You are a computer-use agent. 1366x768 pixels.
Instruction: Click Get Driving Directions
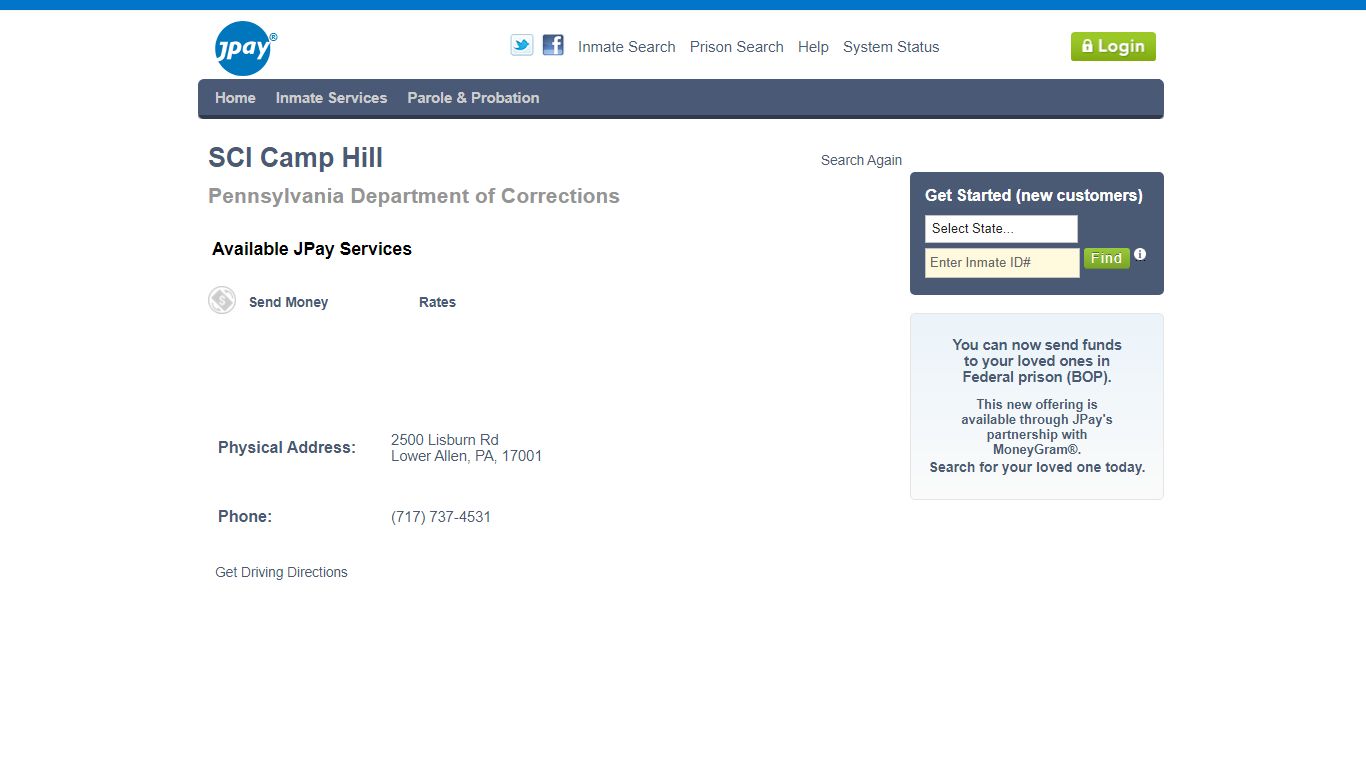click(x=281, y=572)
